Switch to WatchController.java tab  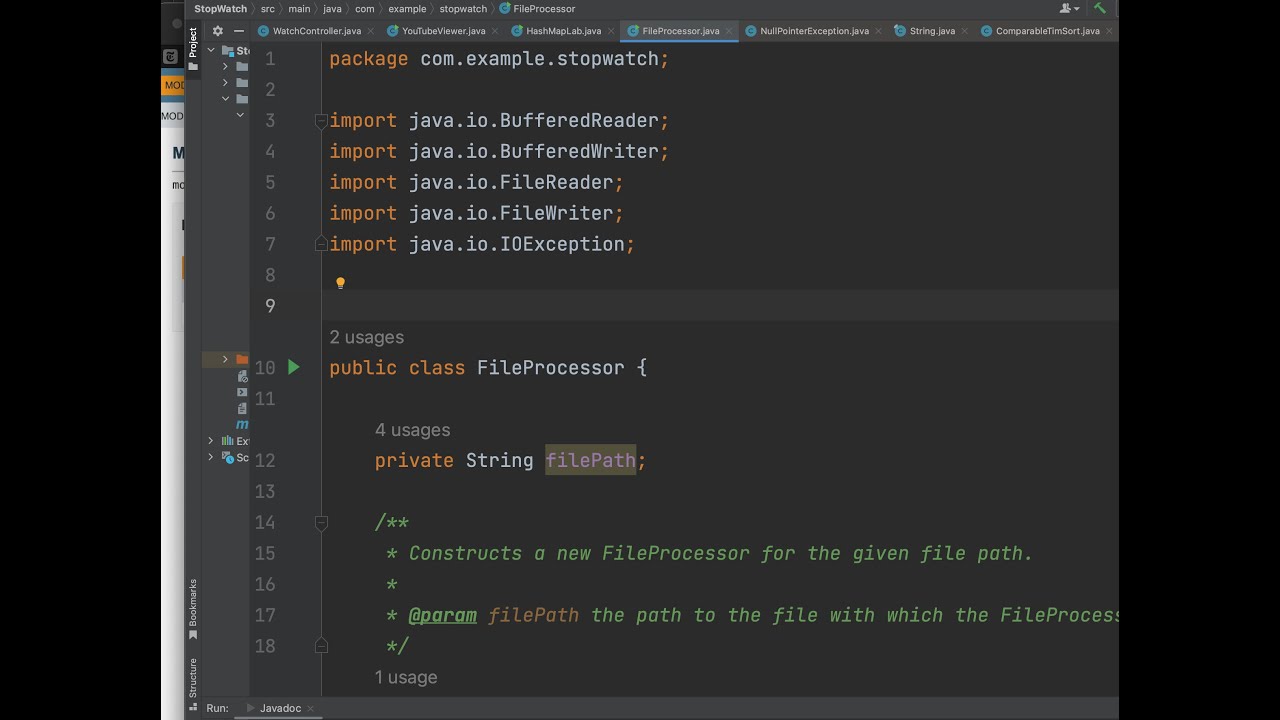(316, 31)
